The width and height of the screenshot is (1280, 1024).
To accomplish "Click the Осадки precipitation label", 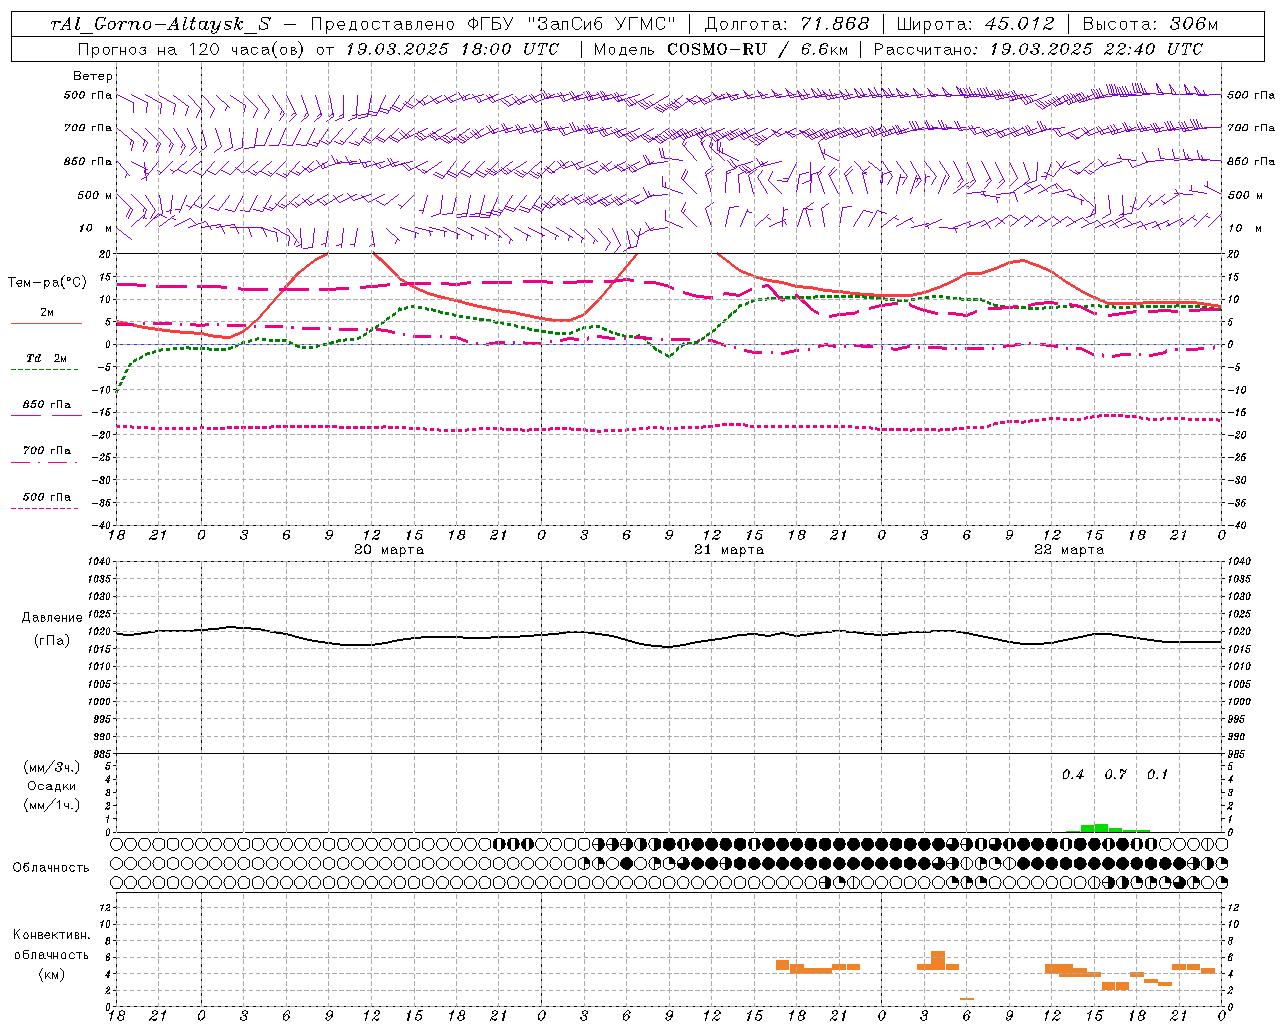I will click(51, 785).
